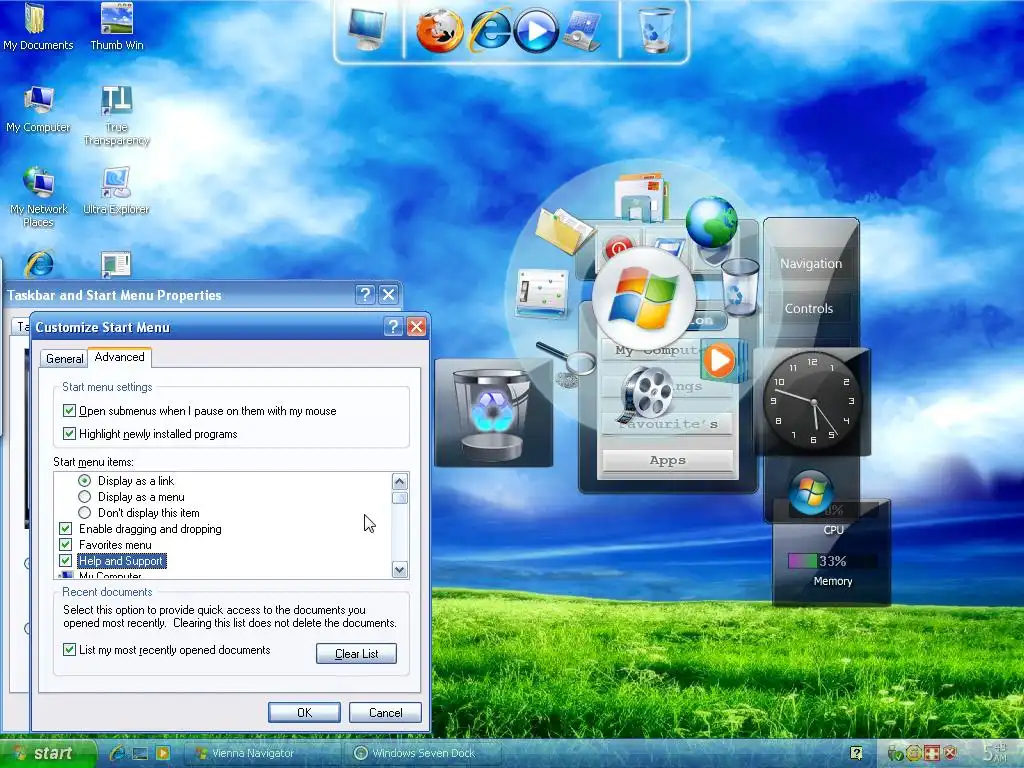Viewport: 1024px width, 768px height.
Task: Click the large glowing recycle bin gadget
Action: [493, 413]
